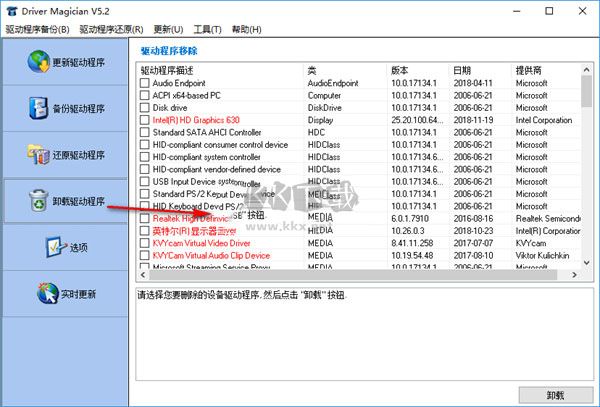This screenshot has width=600, height=407.
Task: Check KVYCam Virtual Audio Clip Device checkbox
Action: click(145, 255)
